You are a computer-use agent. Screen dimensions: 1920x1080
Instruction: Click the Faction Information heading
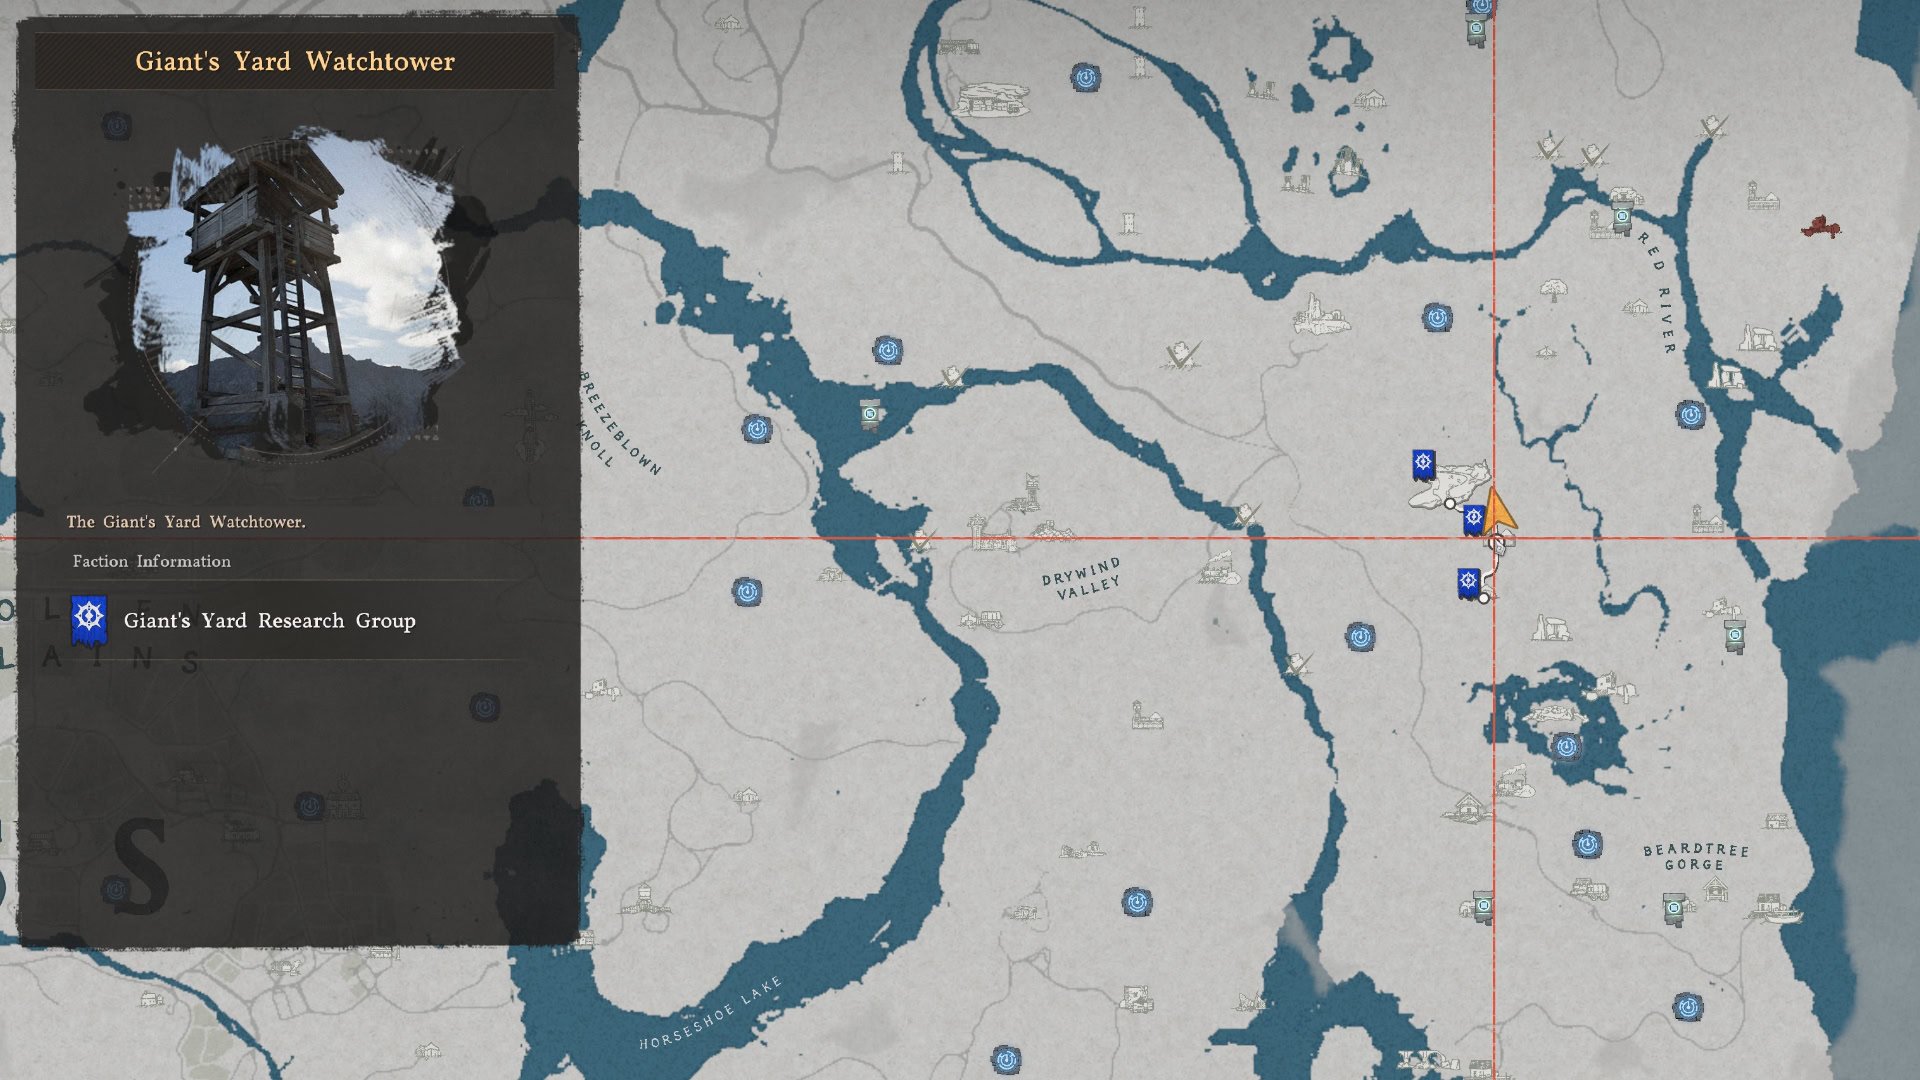pos(152,562)
